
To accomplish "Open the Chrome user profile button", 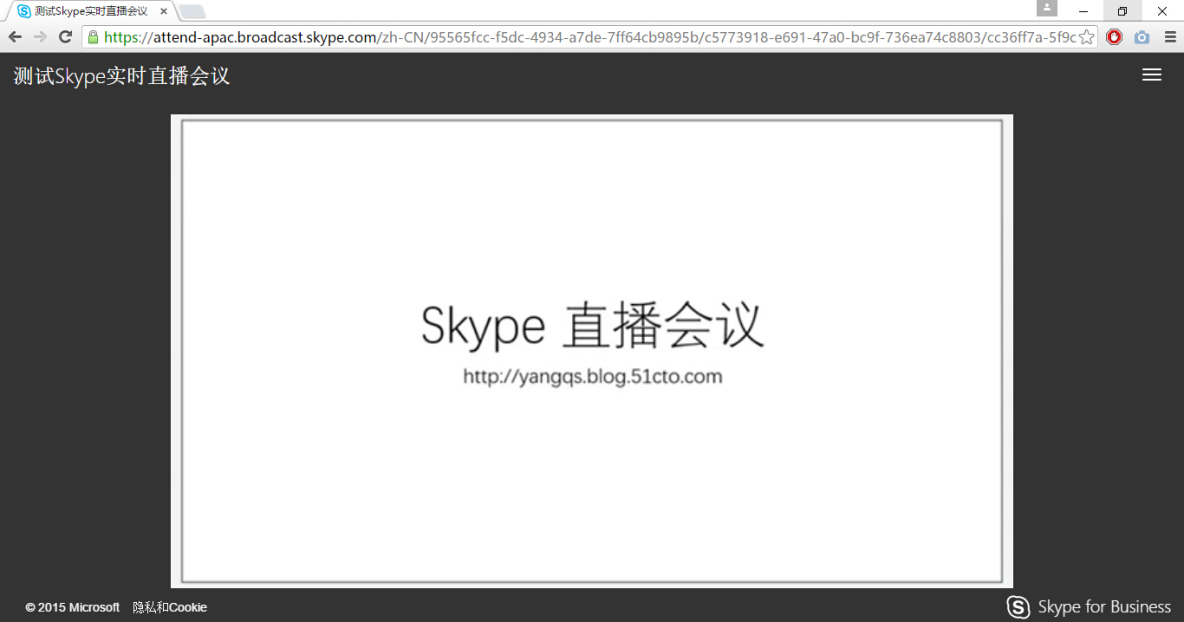I will tap(1047, 8).
